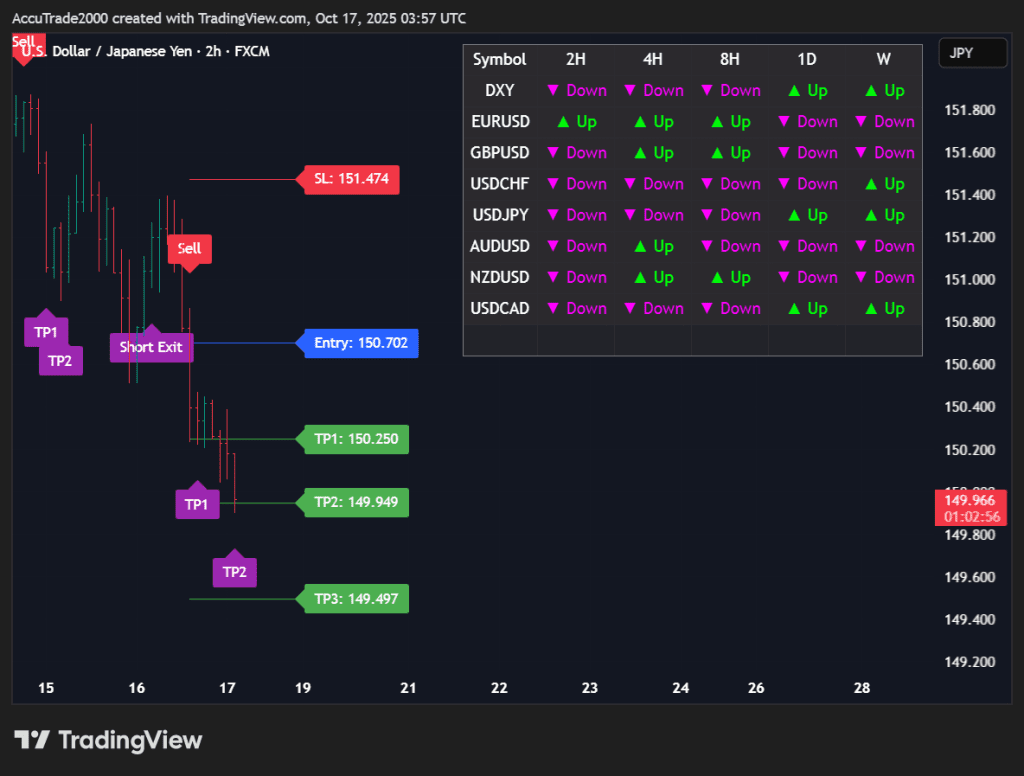The height and width of the screenshot is (776, 1024).
Task: Click the green Up arrow in EURUSD 2H cell
Action: (x=563, y=122)
